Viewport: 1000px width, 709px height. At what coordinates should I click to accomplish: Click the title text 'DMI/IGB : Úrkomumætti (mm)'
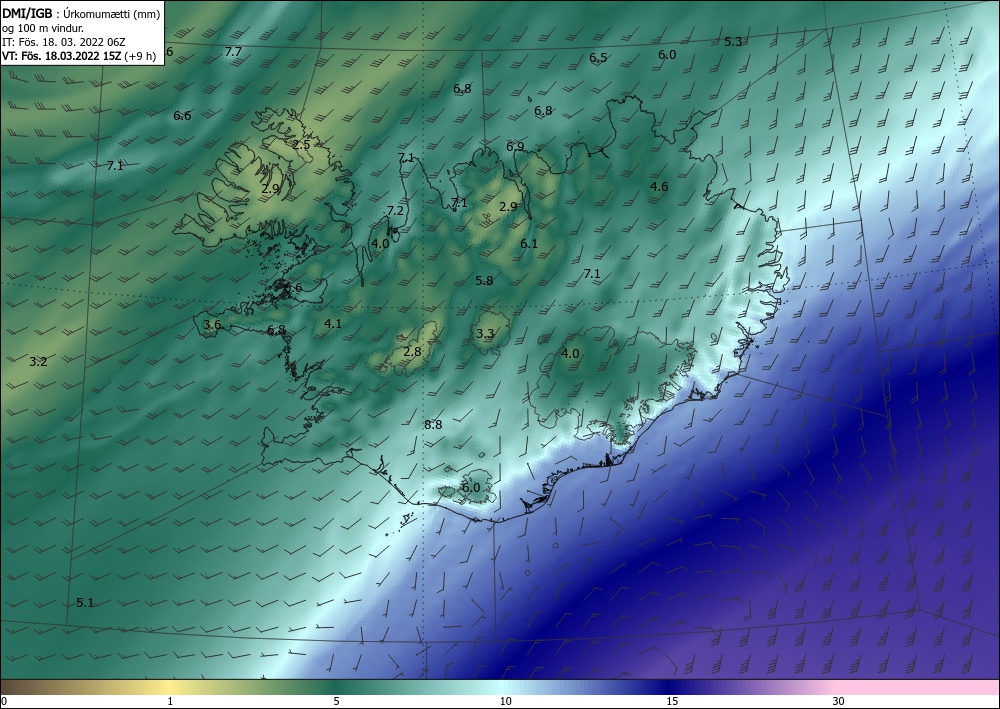[x=81, y=14]
